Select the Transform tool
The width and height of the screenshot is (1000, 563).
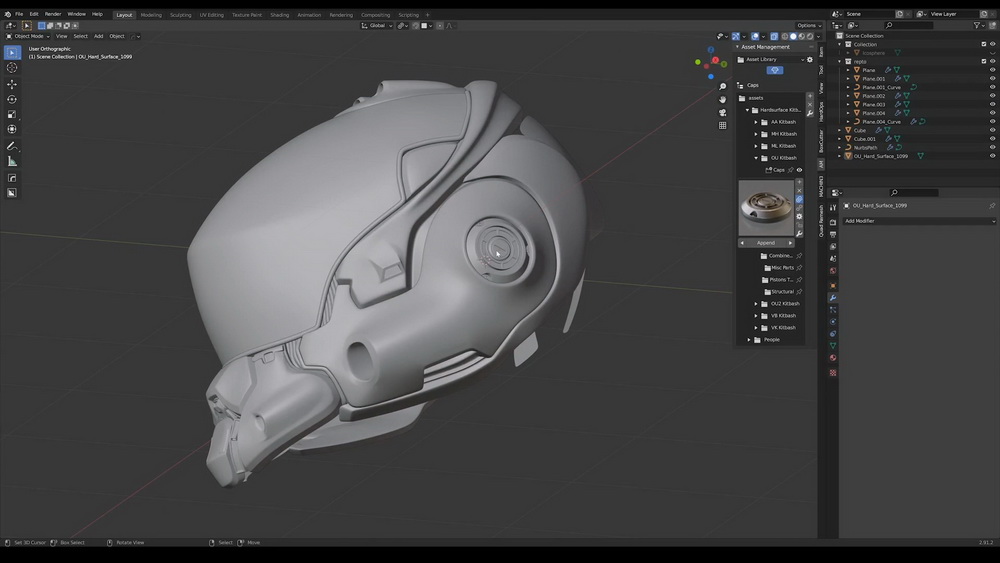click(x=12, y=129)
